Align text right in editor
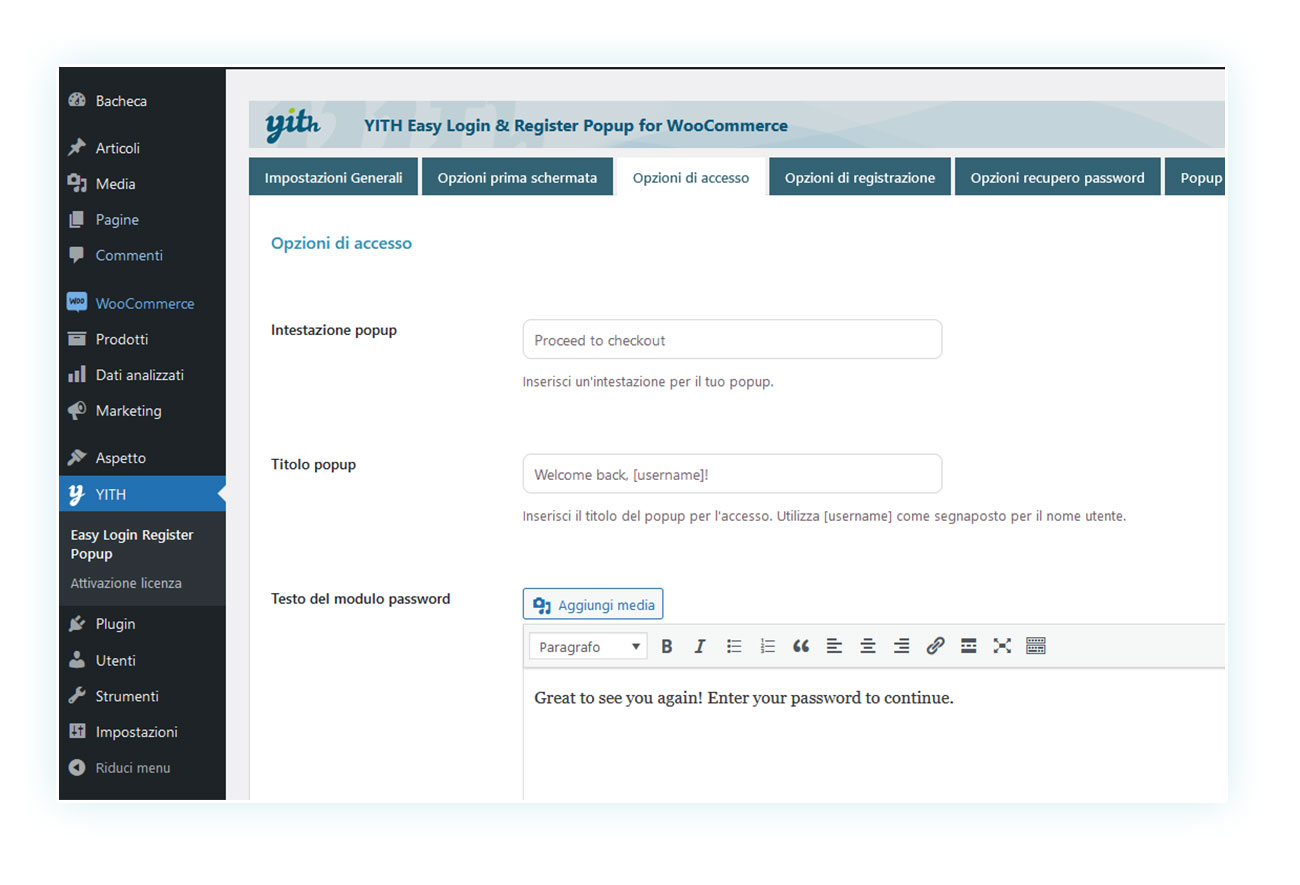Viewport: 1300px width, 885px height. tap(901, 647)
